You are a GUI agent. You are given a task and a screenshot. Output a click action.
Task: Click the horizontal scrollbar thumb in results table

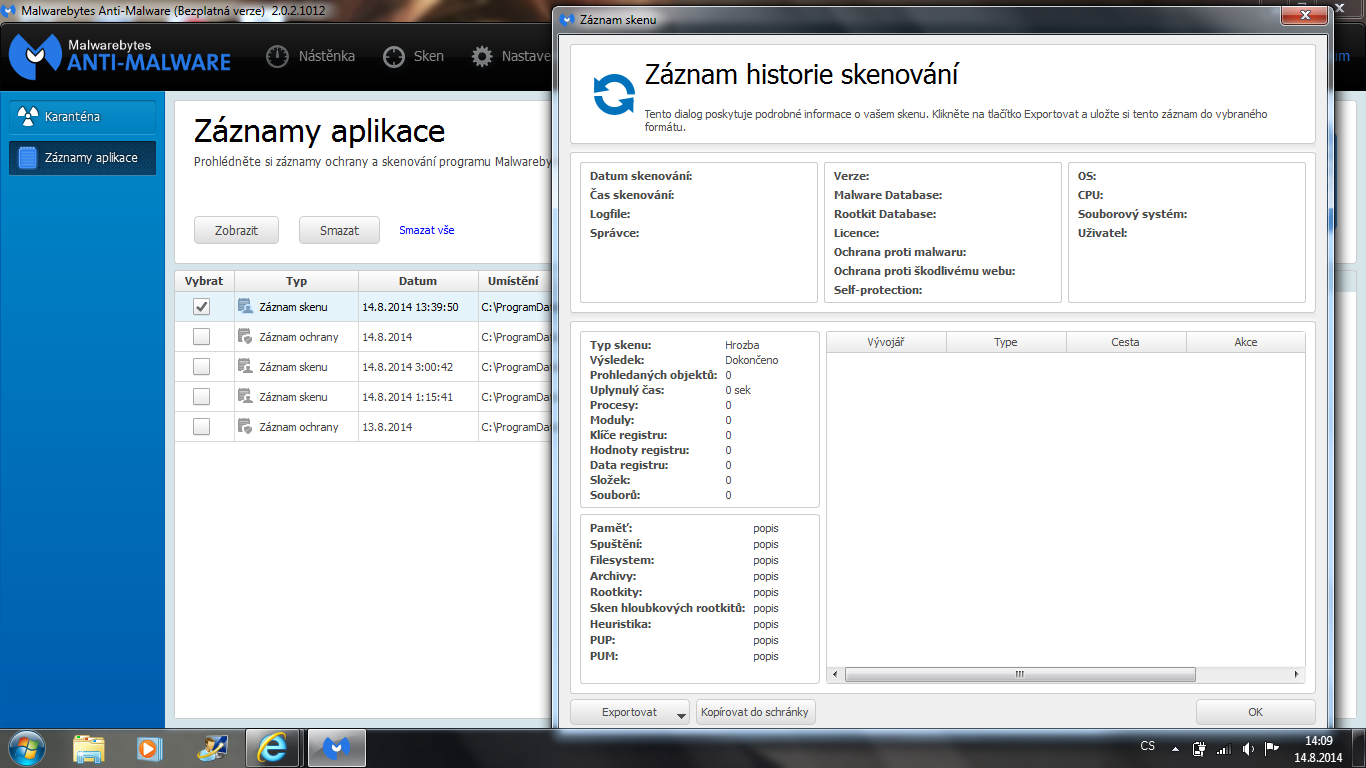point(1020,674)
